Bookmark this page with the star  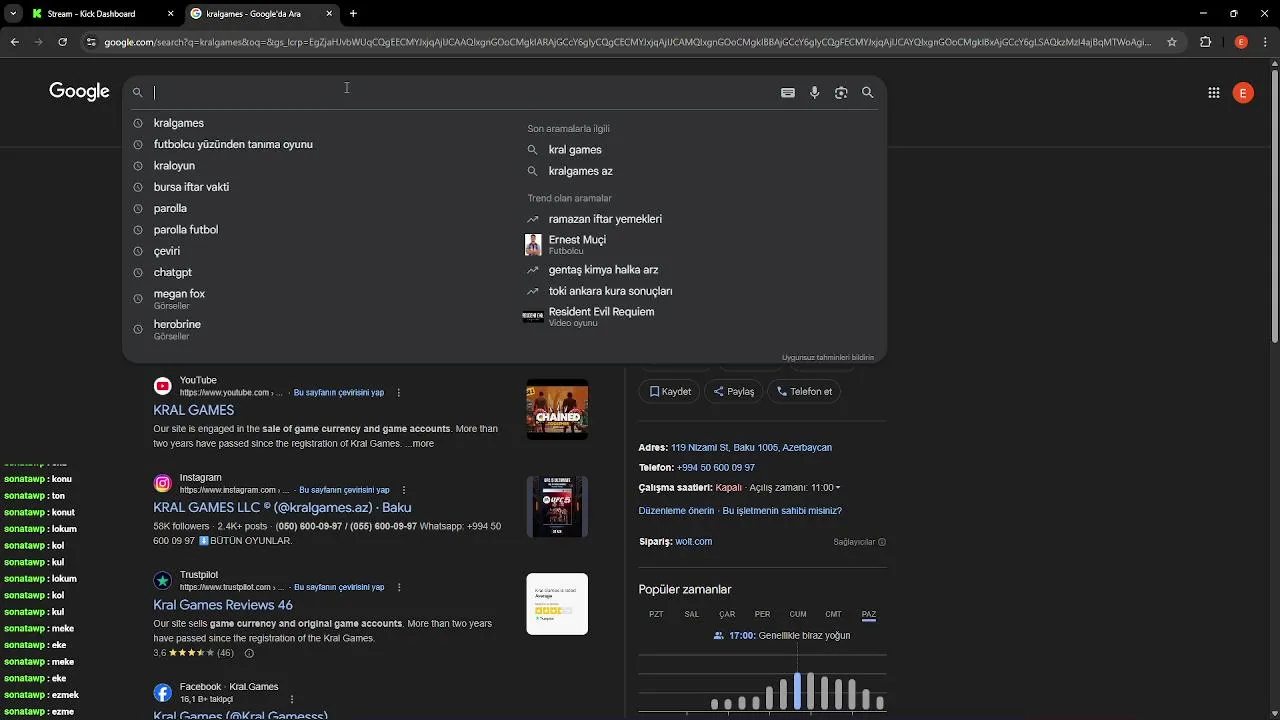tap(1173, 42)
